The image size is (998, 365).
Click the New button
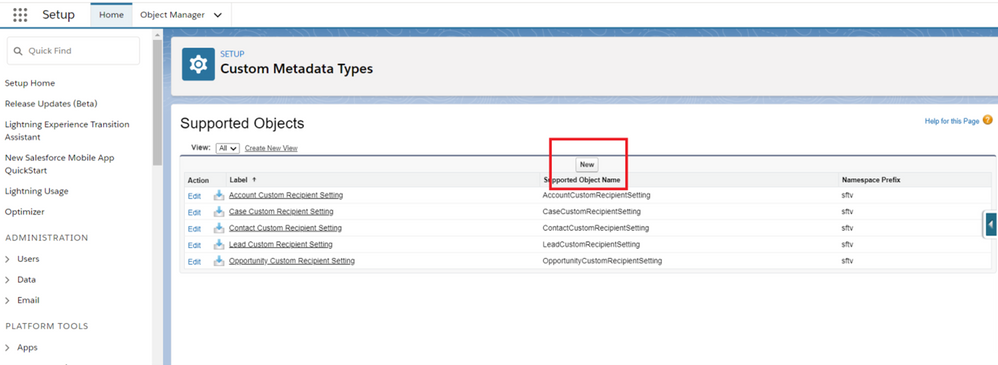(587, 164)
